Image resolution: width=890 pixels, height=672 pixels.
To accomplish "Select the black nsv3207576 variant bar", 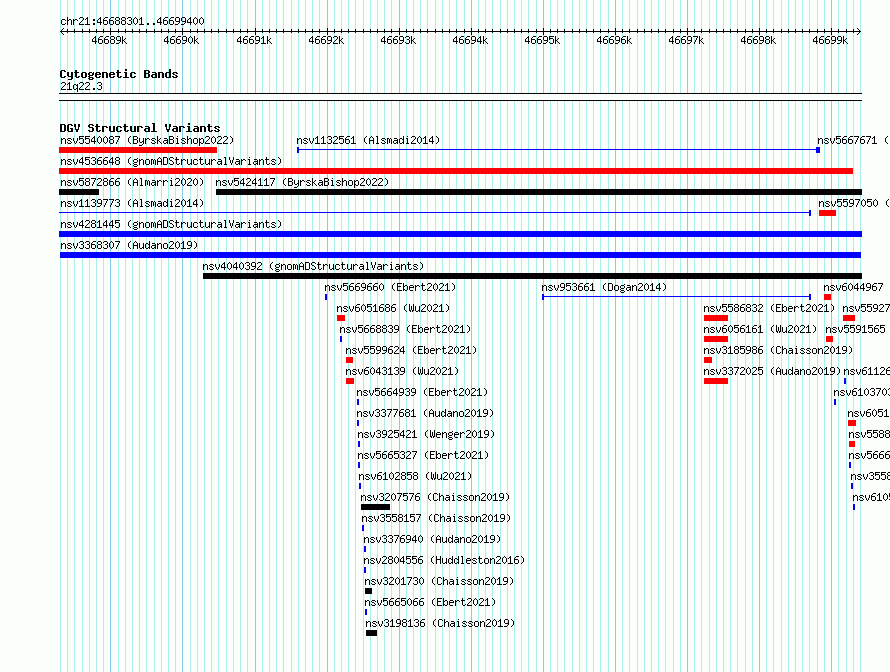I will (x=375, y=507).
